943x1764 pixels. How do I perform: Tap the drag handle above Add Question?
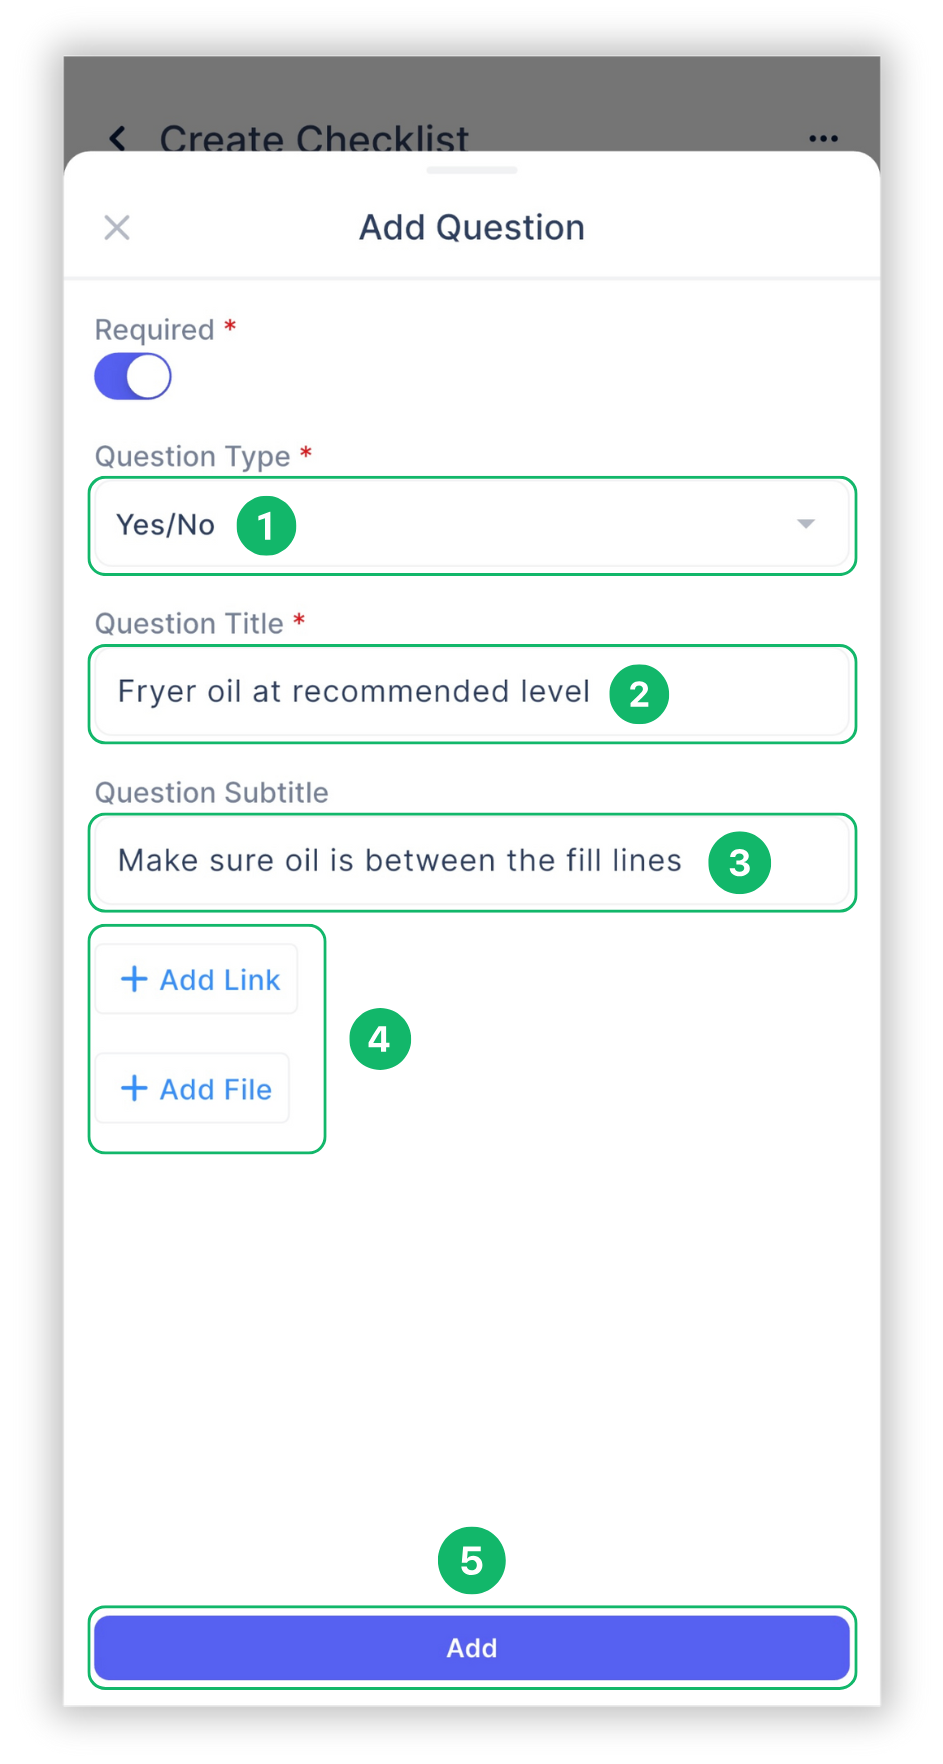tap(471, 172)
